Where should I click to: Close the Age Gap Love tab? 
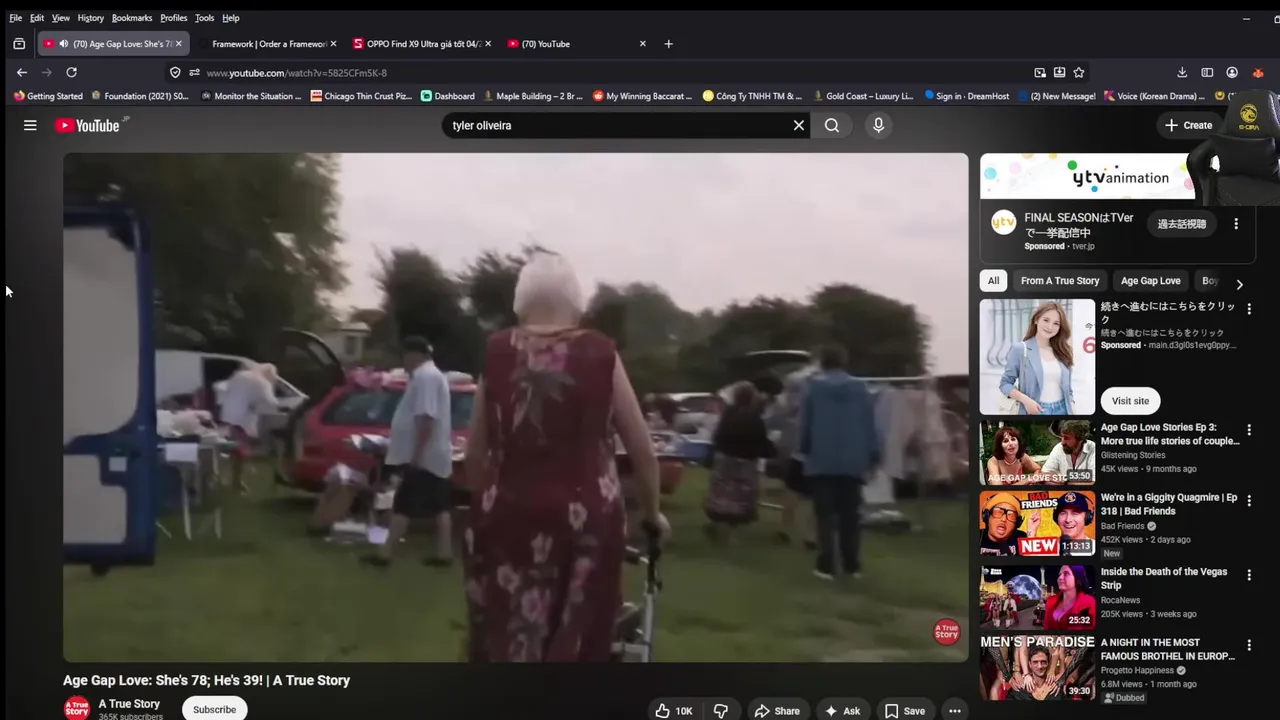click(x=179, y=44)
